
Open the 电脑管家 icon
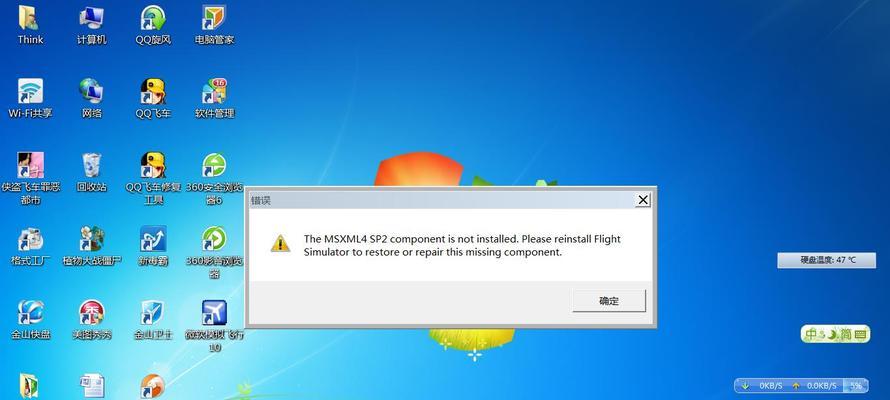pos(214,25)
